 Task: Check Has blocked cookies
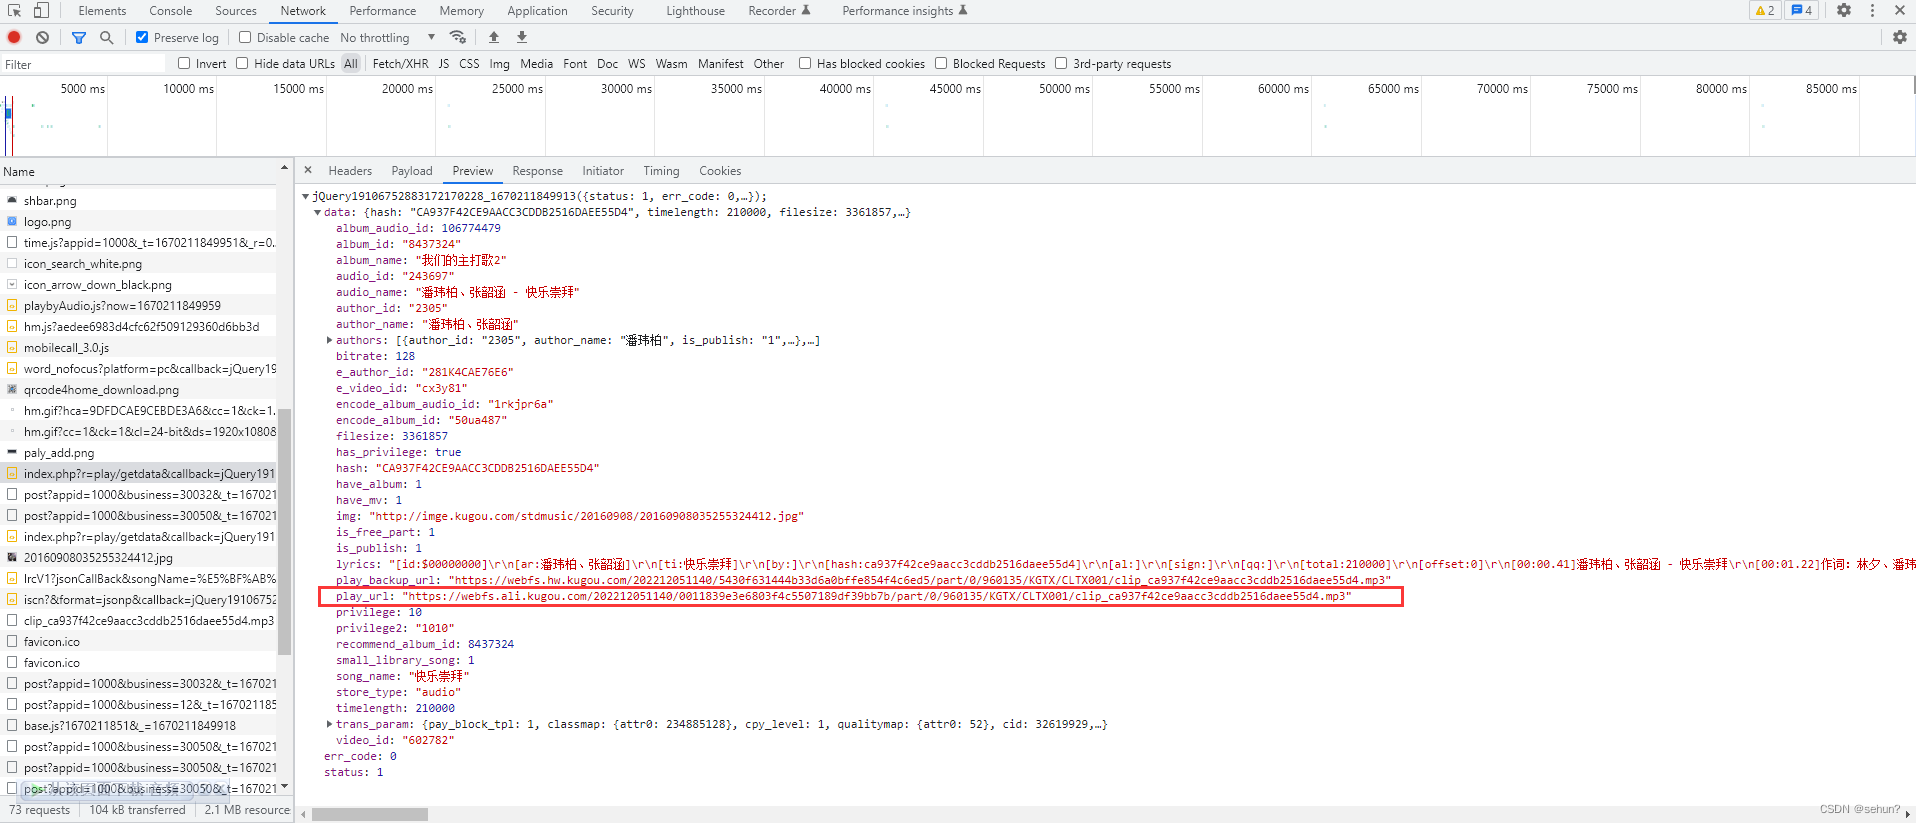805,63
